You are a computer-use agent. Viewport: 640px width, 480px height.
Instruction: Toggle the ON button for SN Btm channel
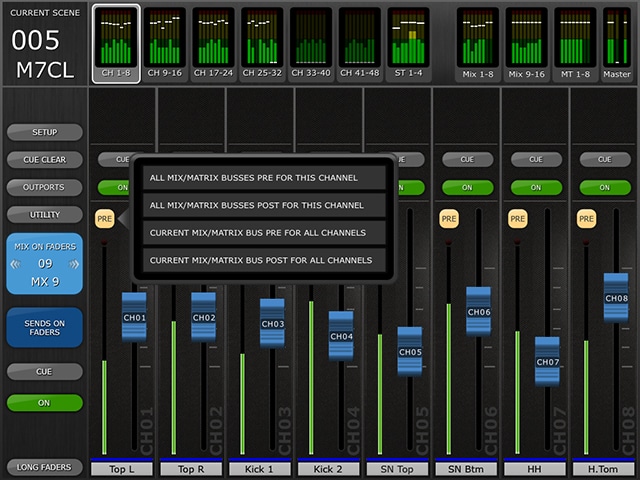pyautogui.click(x=467, y=187)
